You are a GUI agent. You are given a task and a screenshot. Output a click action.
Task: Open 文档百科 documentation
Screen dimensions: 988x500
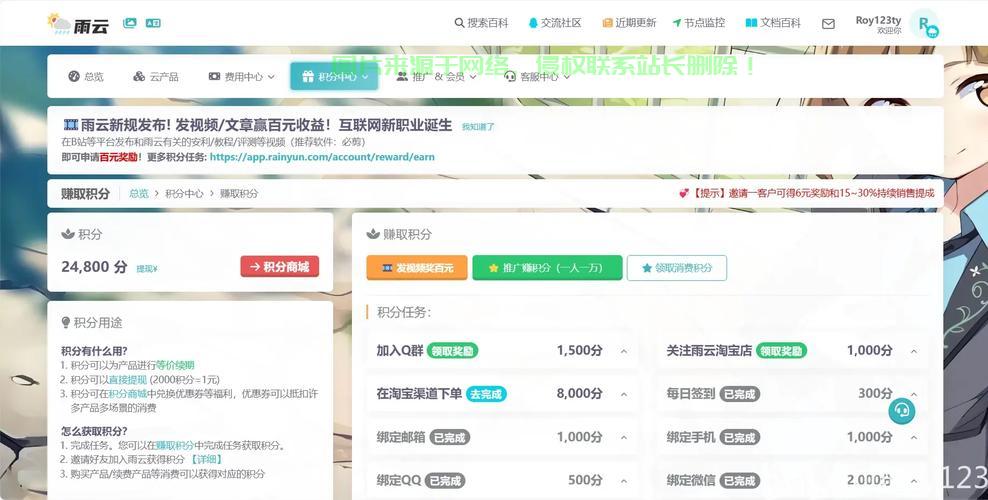pyautogui.click(x=773, y=23)
